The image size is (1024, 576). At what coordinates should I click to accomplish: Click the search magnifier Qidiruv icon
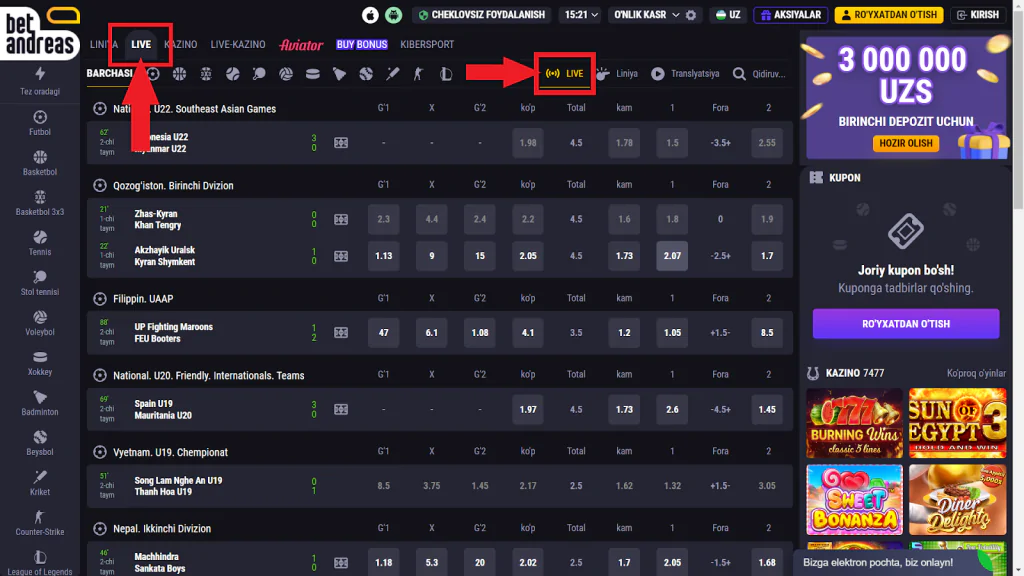coord(739,74)
